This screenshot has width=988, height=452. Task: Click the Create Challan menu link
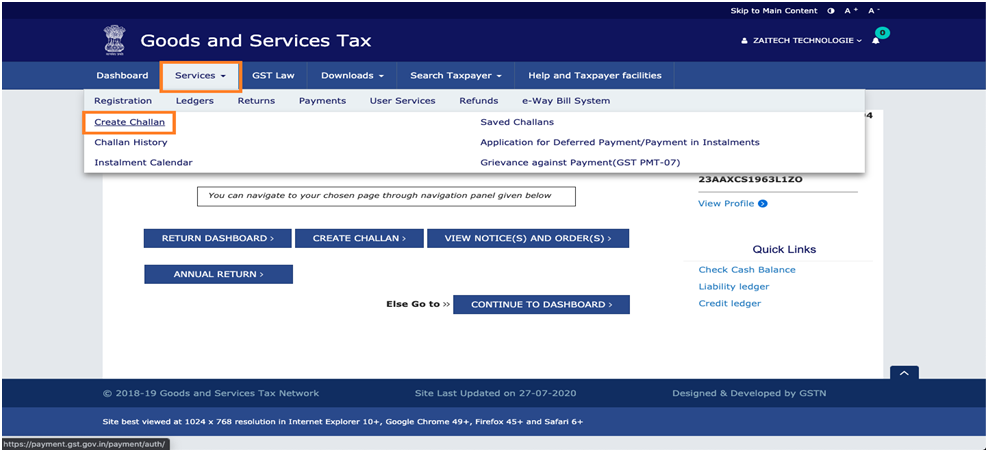tap(129, 122)
